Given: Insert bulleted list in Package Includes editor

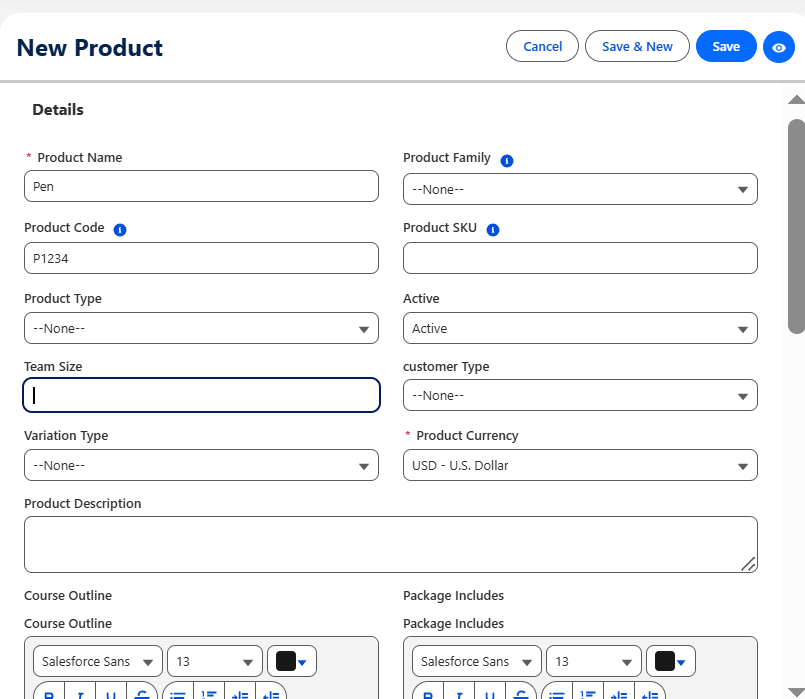Looking at the screenshot, I should tap(557, 691).
